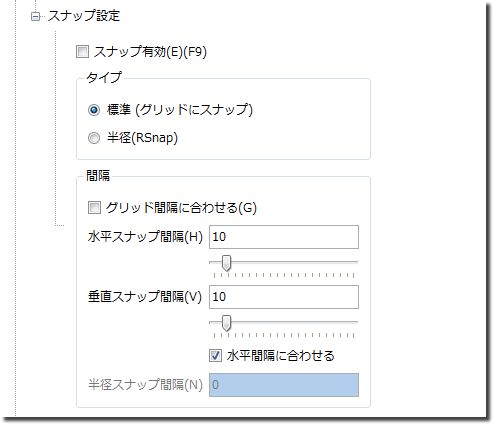Click the 水平スナップ間隔(H) label
Viewport: 494px width, 425px height.
pyautogui.click(x=145, y=237)
